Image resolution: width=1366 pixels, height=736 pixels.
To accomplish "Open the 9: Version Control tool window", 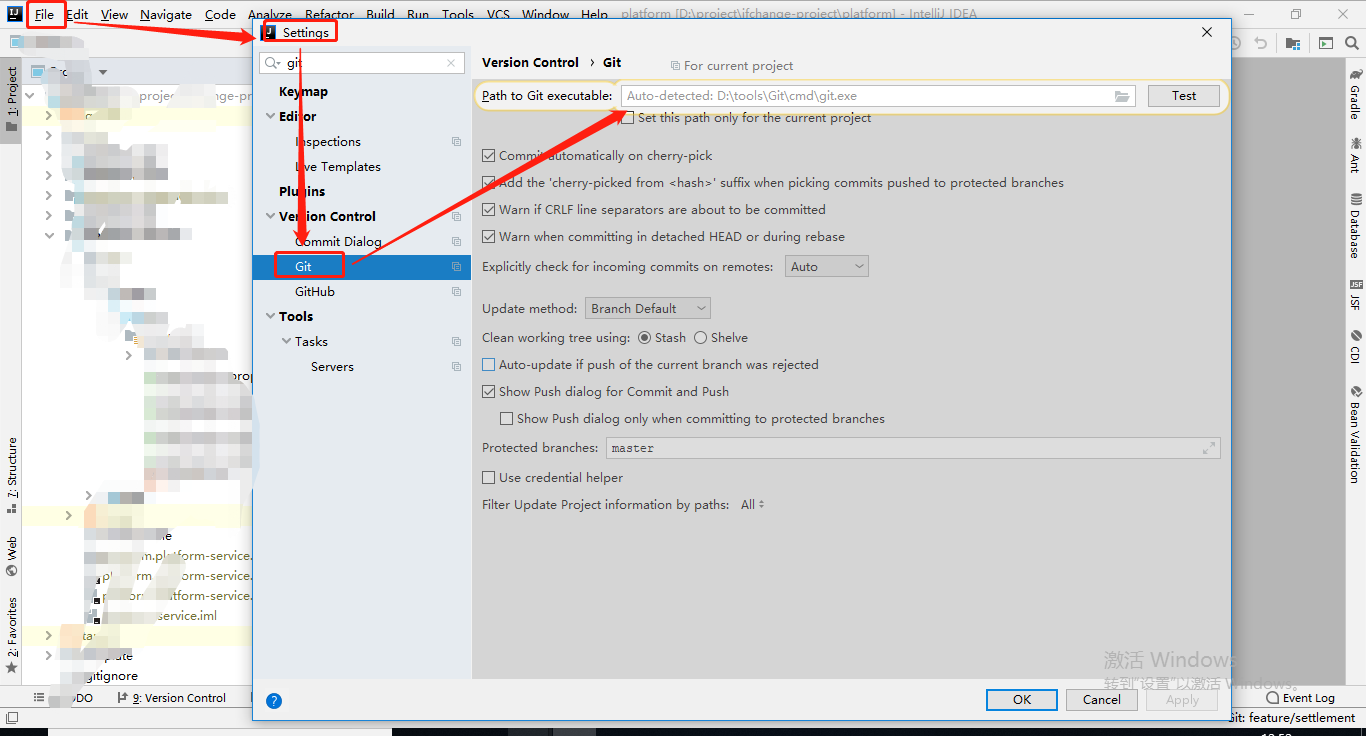I will [x=172, y=698].
